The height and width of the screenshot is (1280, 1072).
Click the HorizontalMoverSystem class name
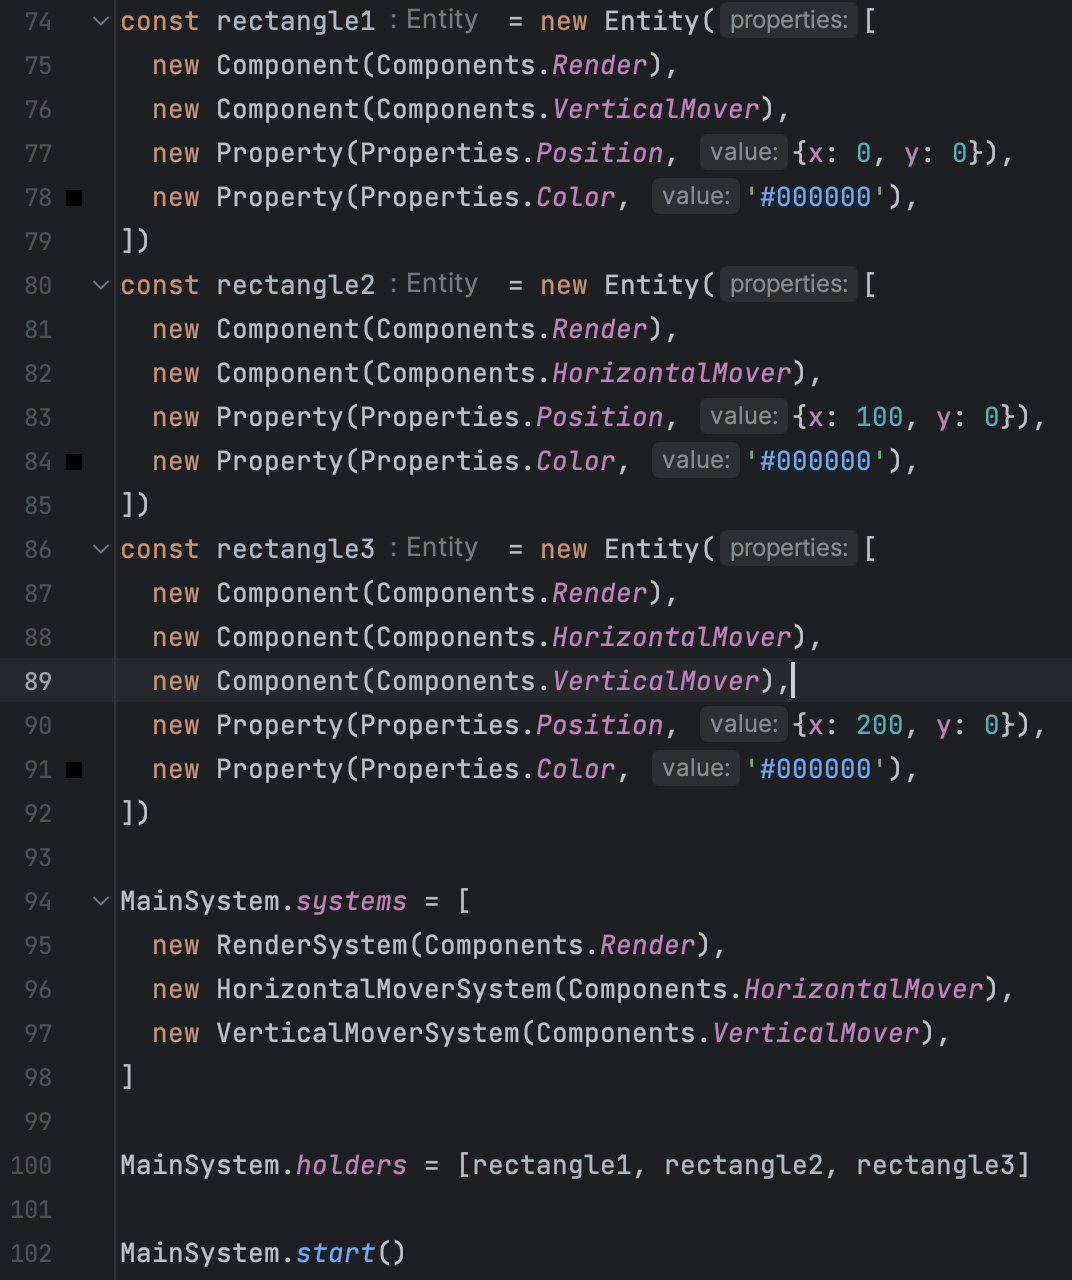tap(384, 989)
